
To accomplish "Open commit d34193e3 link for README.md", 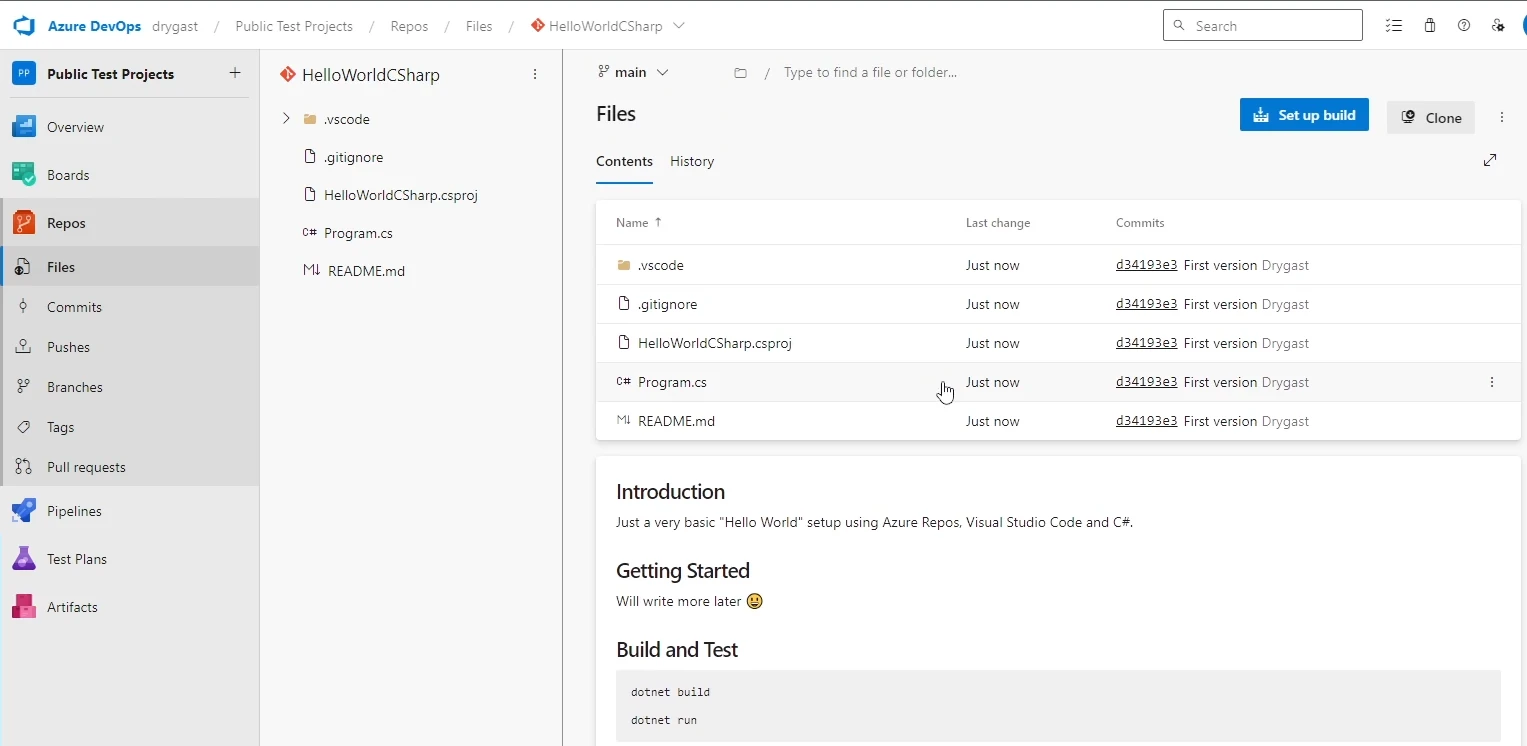I will click(1146, 421).
